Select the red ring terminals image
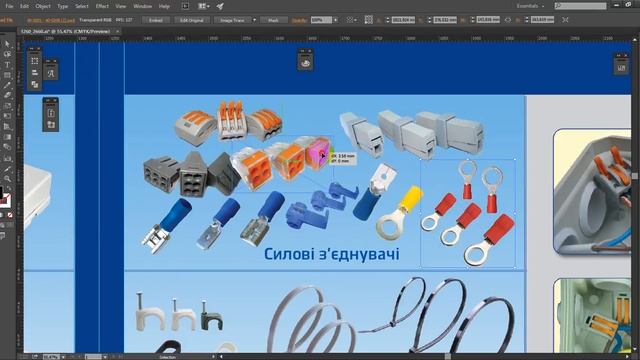This screenshot has width=640, height=360. coord(468,213)
